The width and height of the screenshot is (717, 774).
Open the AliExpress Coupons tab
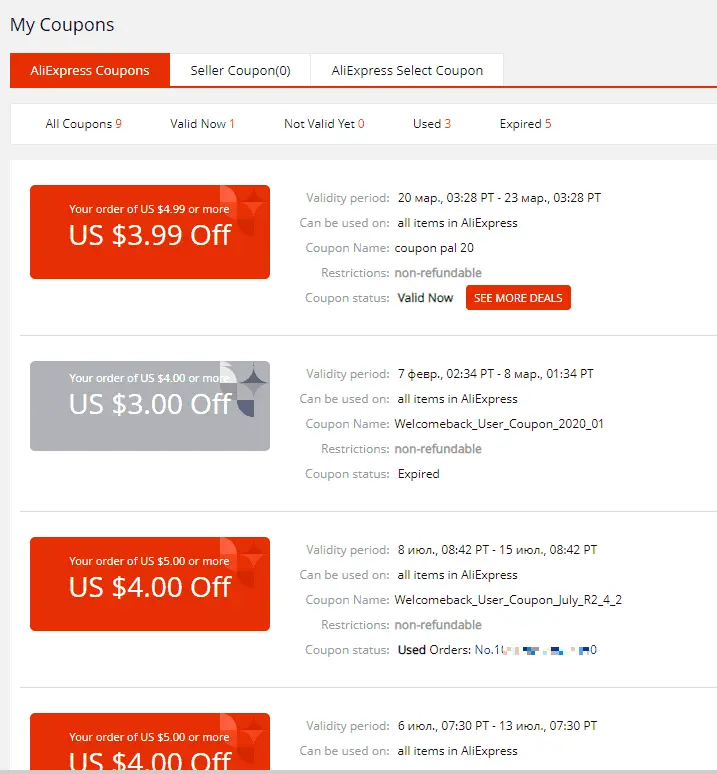[90, 70]
